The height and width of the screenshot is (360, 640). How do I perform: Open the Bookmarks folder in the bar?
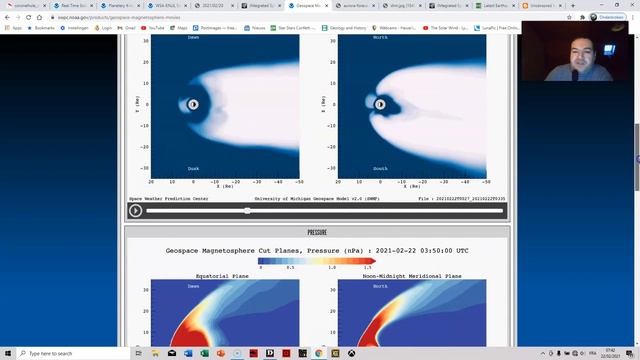tap(41, 28)
